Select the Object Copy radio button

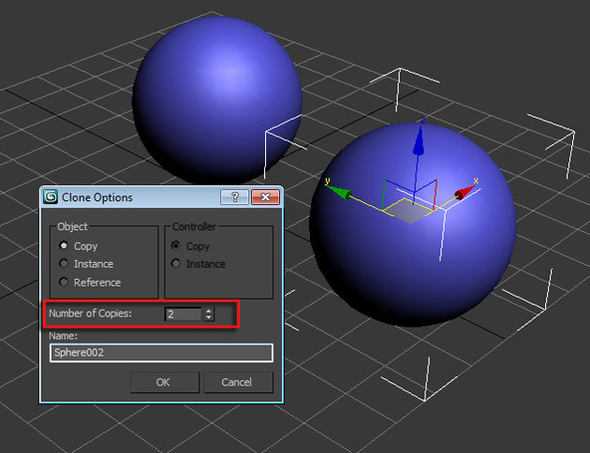(64, 246)
